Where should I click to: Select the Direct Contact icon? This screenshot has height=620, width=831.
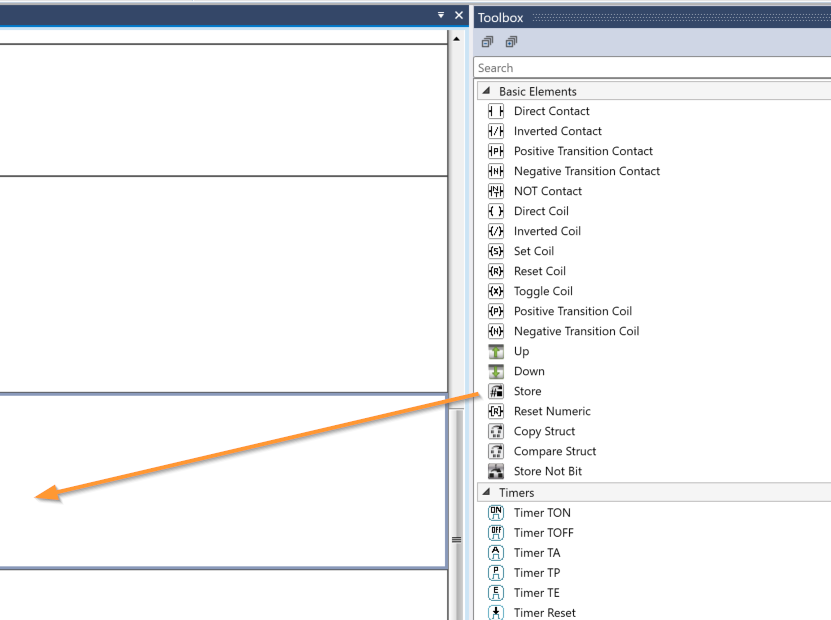click(495, 111)
